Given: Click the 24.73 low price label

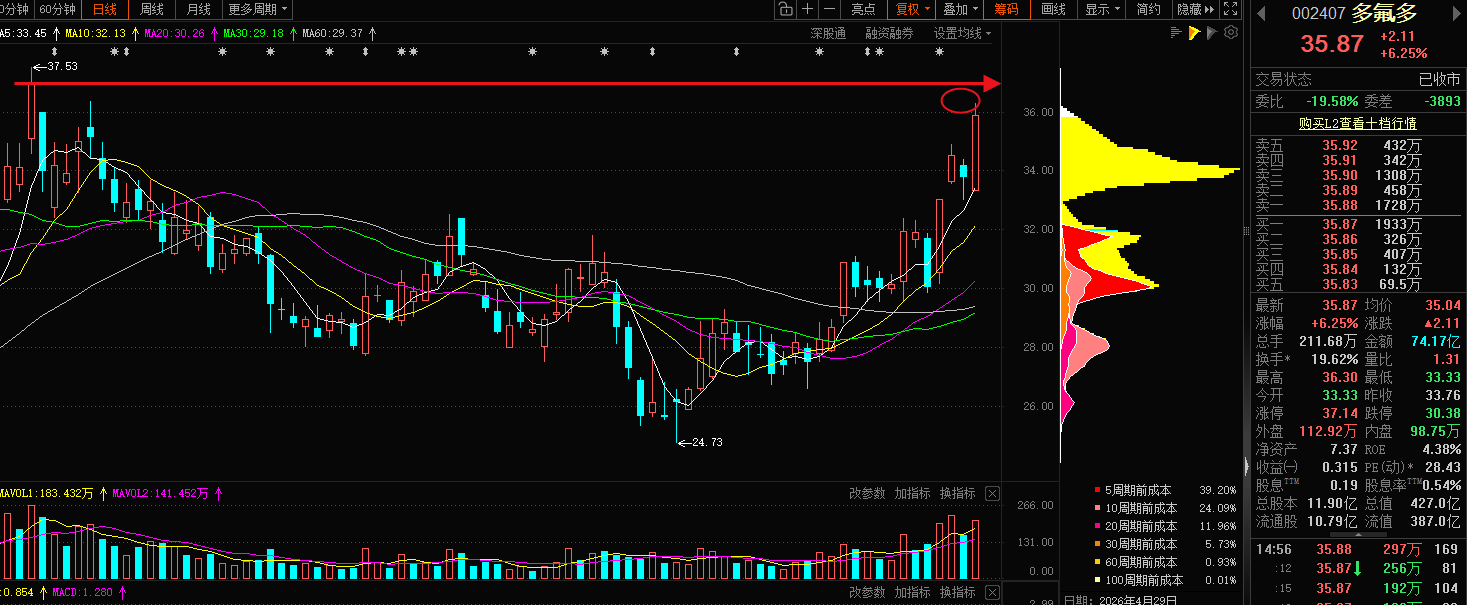Looking at the screenshot, I should tap(707, 442).
